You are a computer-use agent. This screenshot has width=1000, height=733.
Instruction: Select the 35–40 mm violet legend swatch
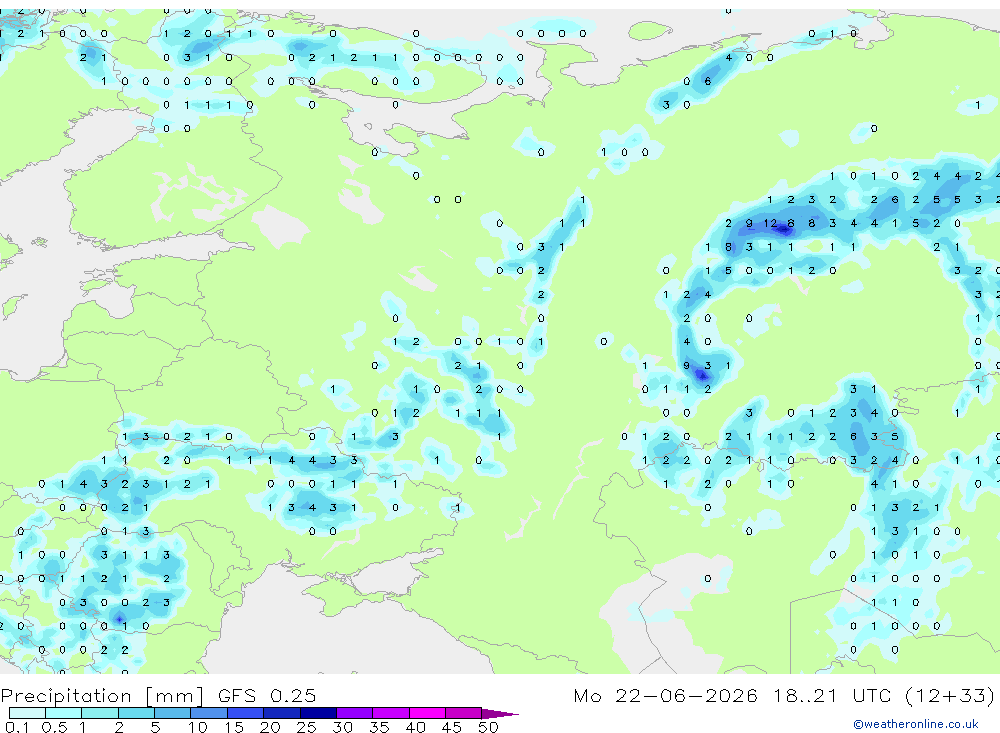[391, 713]
